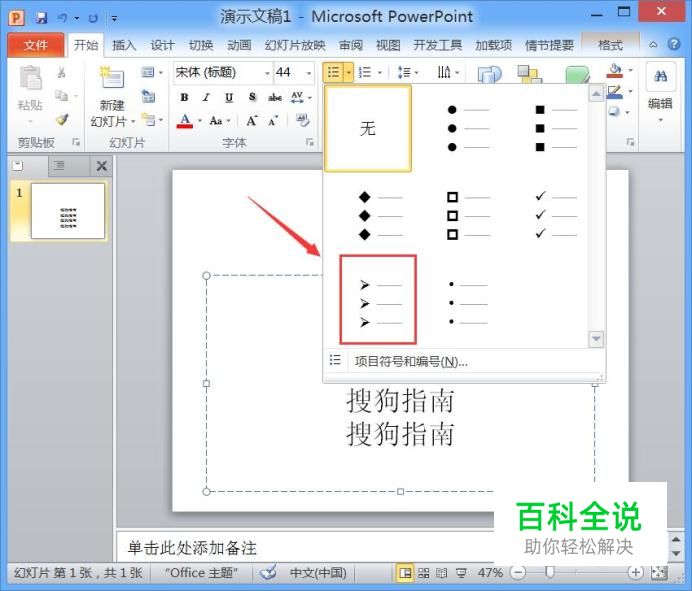
Task: Open font color dropdown arrow
Action: (x=199, y=120)
